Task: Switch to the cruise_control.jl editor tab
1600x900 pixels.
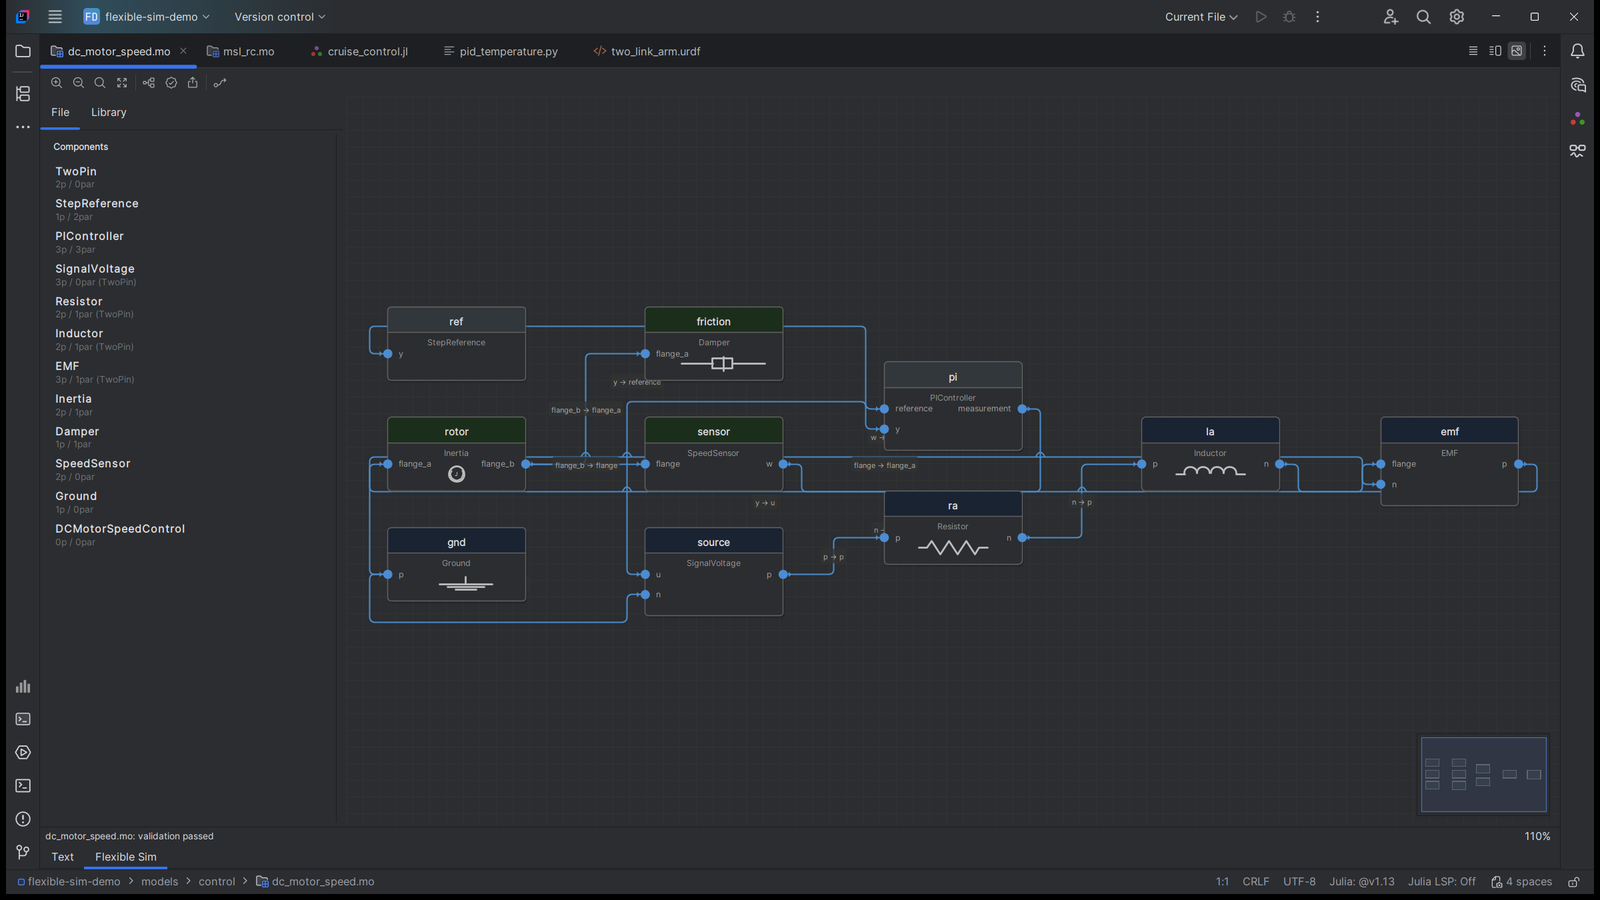Action: pyautogui.click(x=359, y=51)
